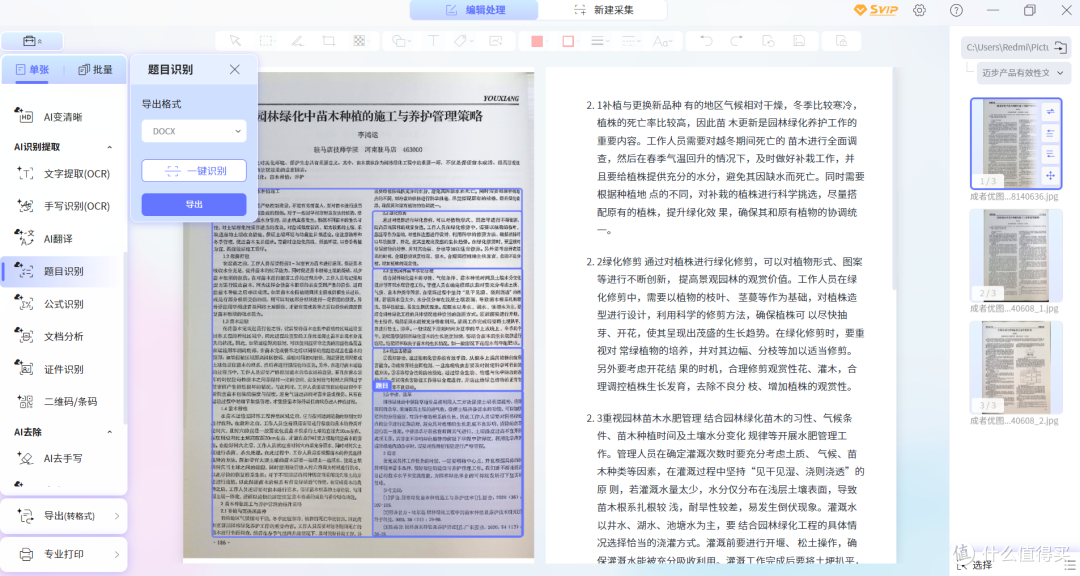Collapse the AI去除 section

coord(110,432)
